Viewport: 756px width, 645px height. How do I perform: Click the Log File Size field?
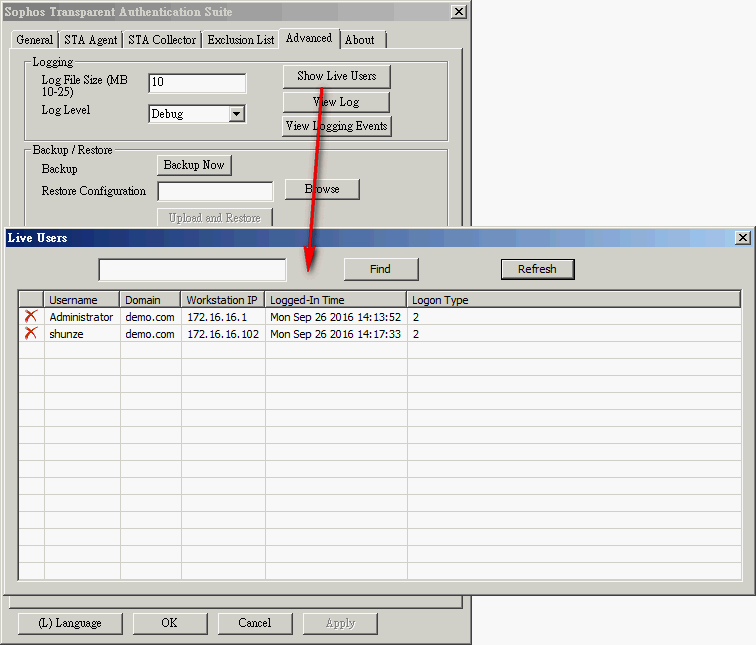(x=197, y=83)
